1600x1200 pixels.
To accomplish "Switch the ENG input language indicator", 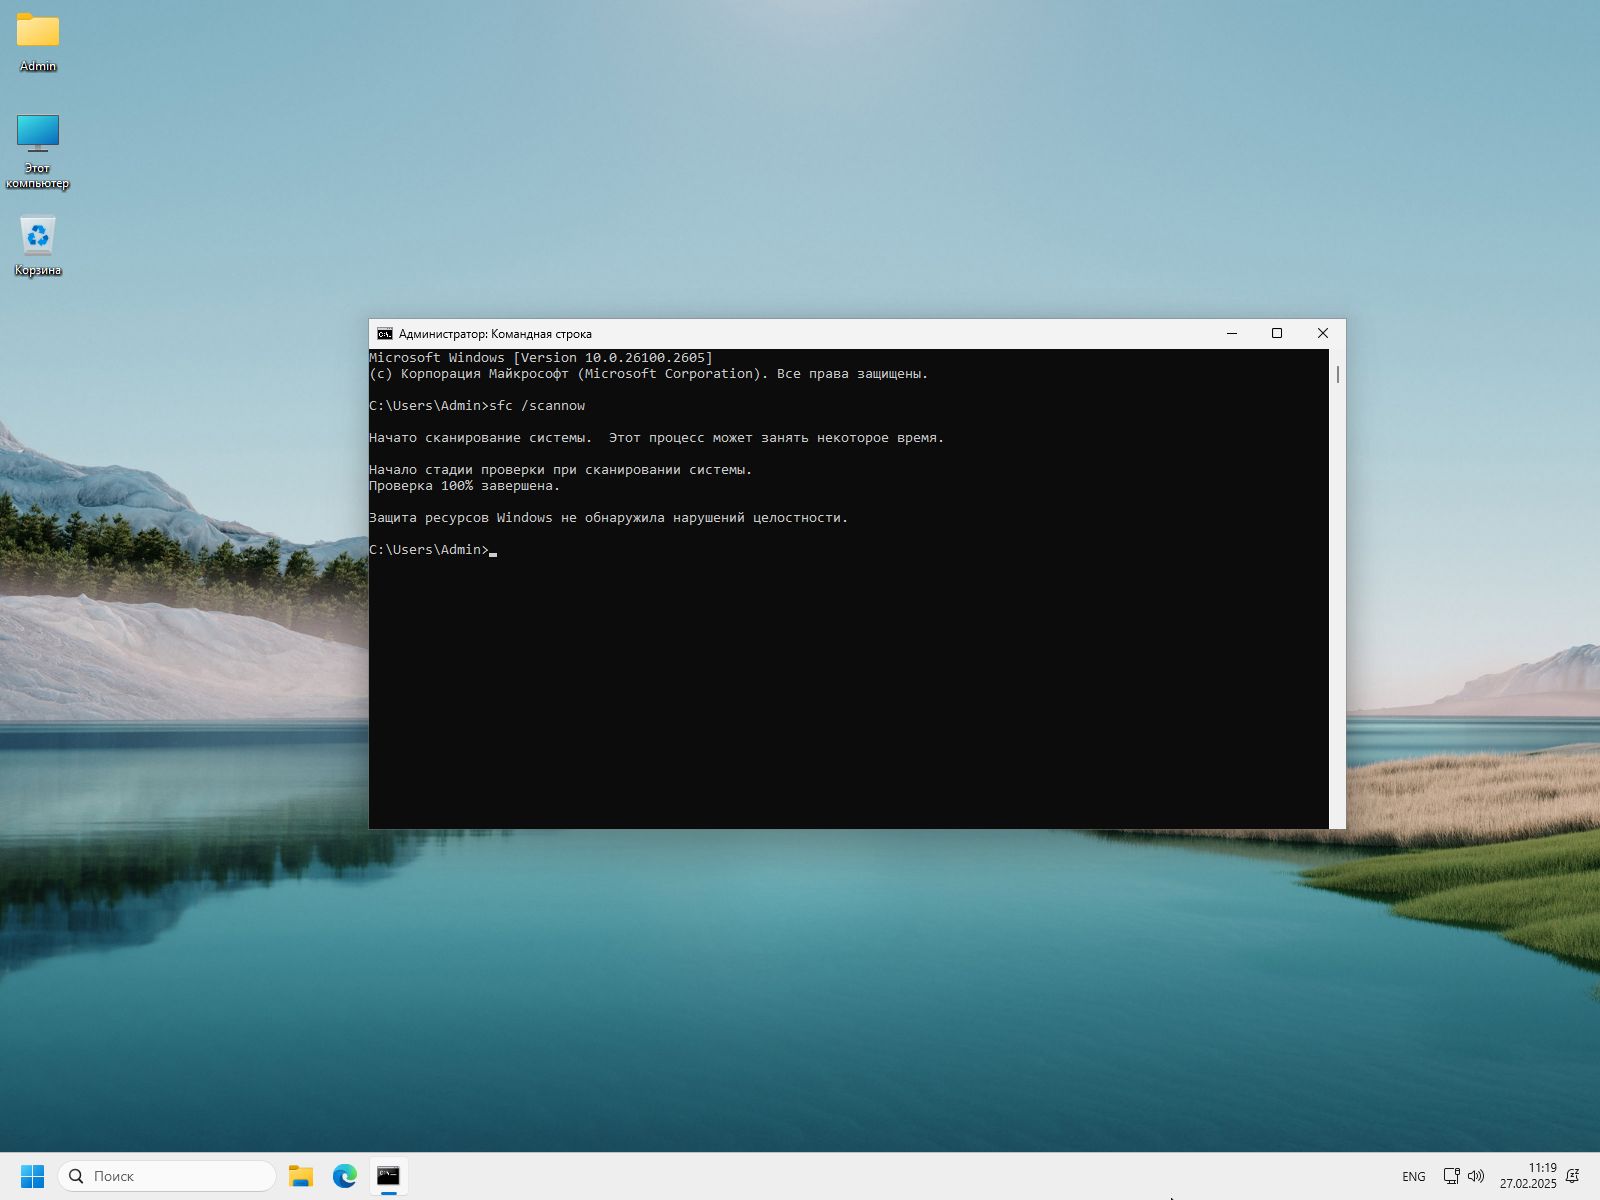I will tap(1413, 1176).
